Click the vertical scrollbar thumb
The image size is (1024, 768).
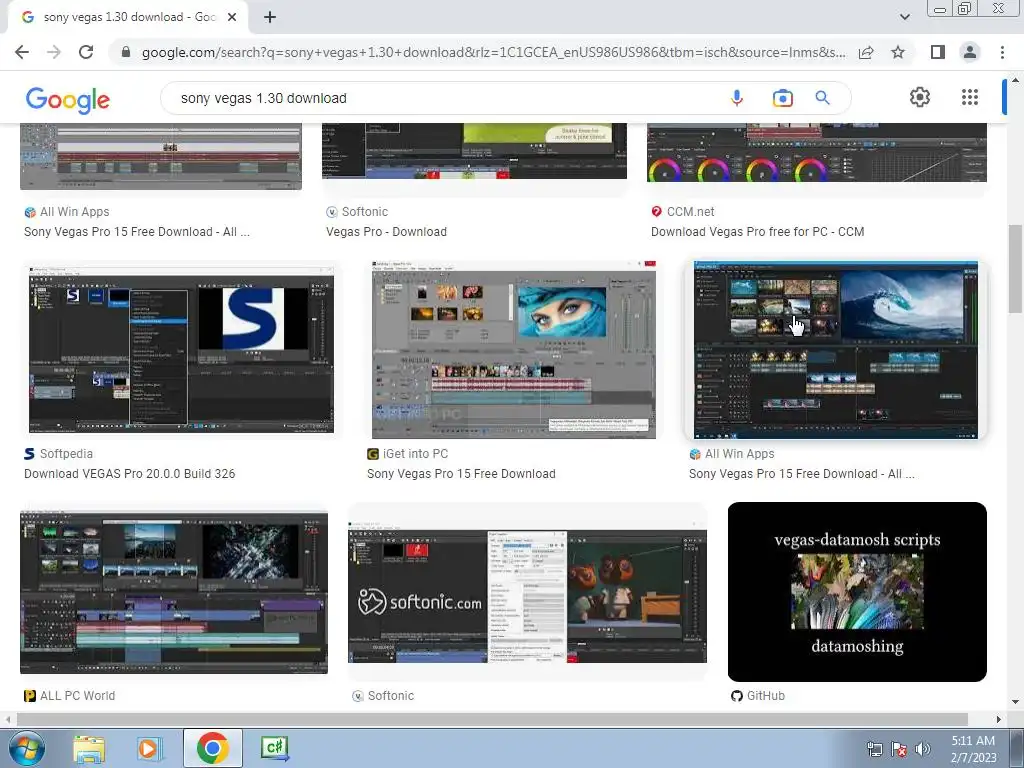pos(1015,270)
